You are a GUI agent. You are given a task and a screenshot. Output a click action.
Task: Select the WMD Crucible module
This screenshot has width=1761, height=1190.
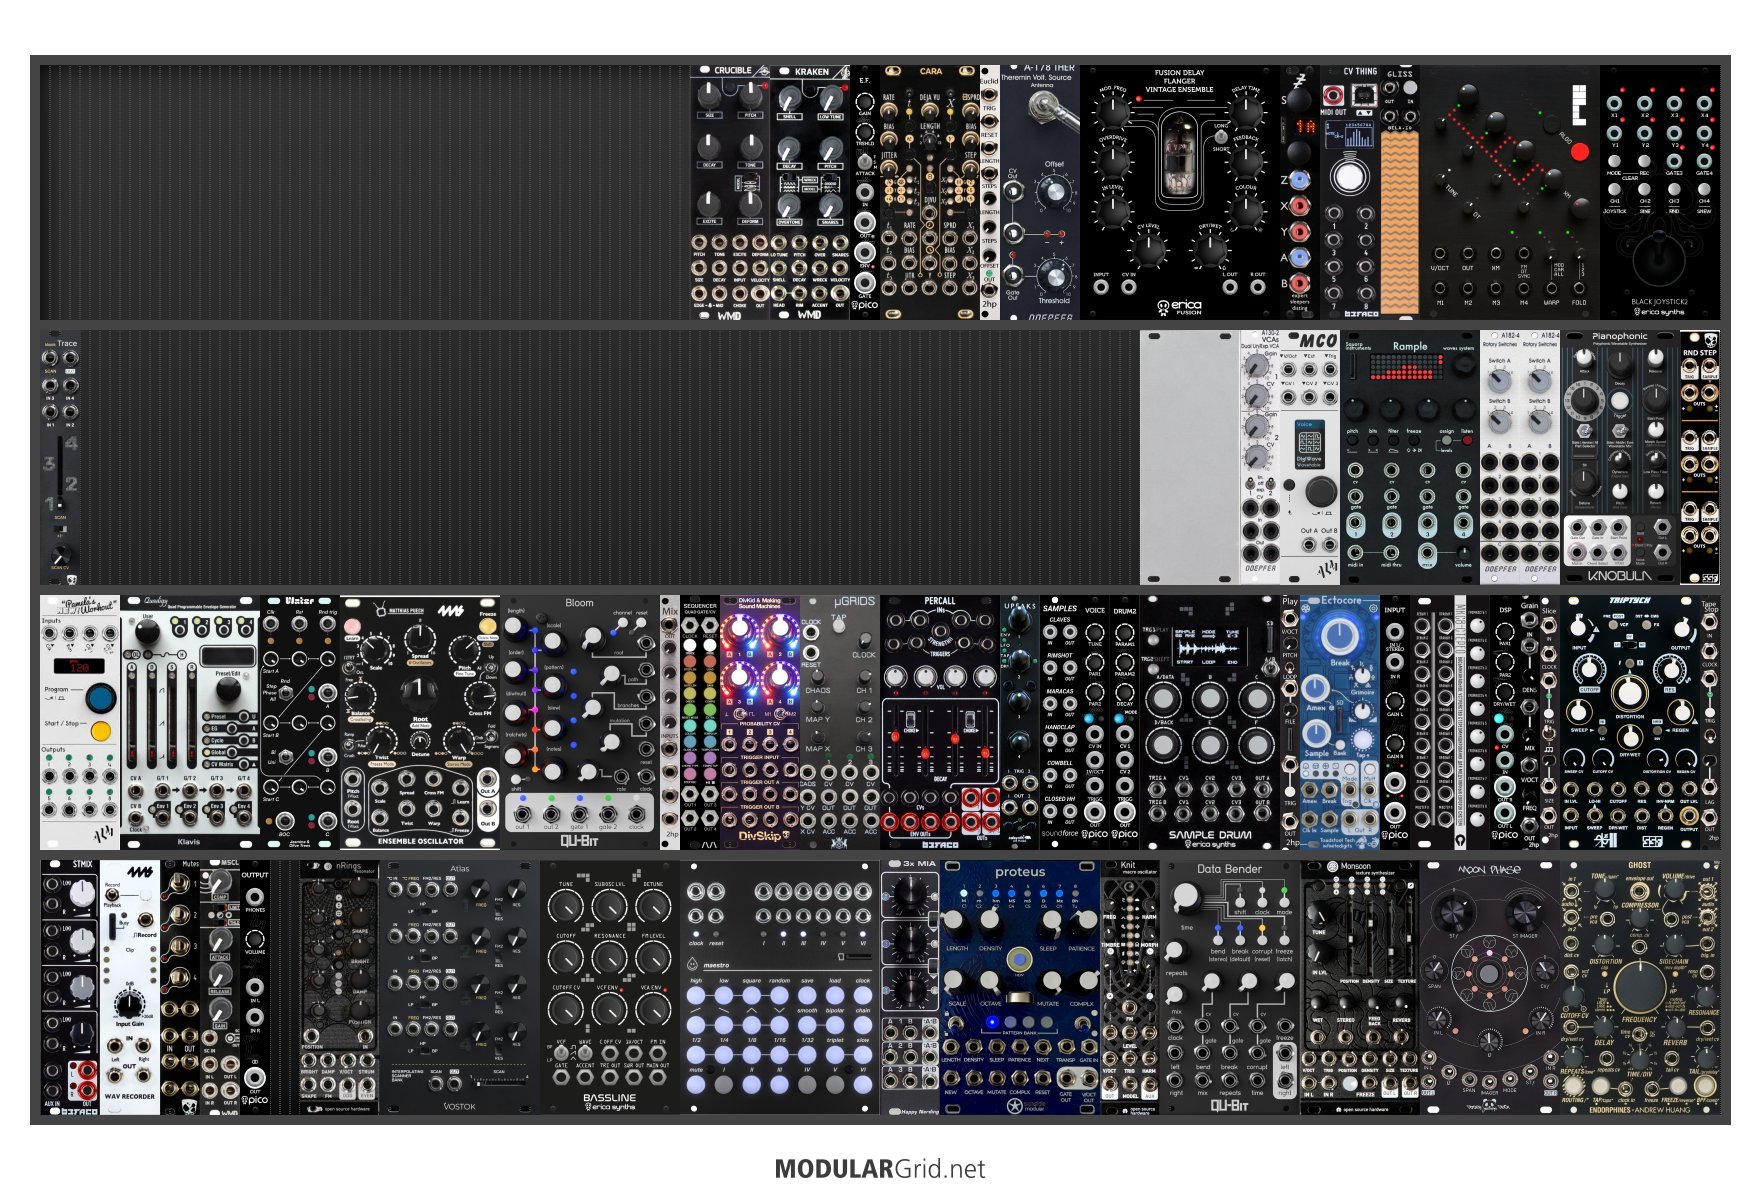tap(730, 192)
